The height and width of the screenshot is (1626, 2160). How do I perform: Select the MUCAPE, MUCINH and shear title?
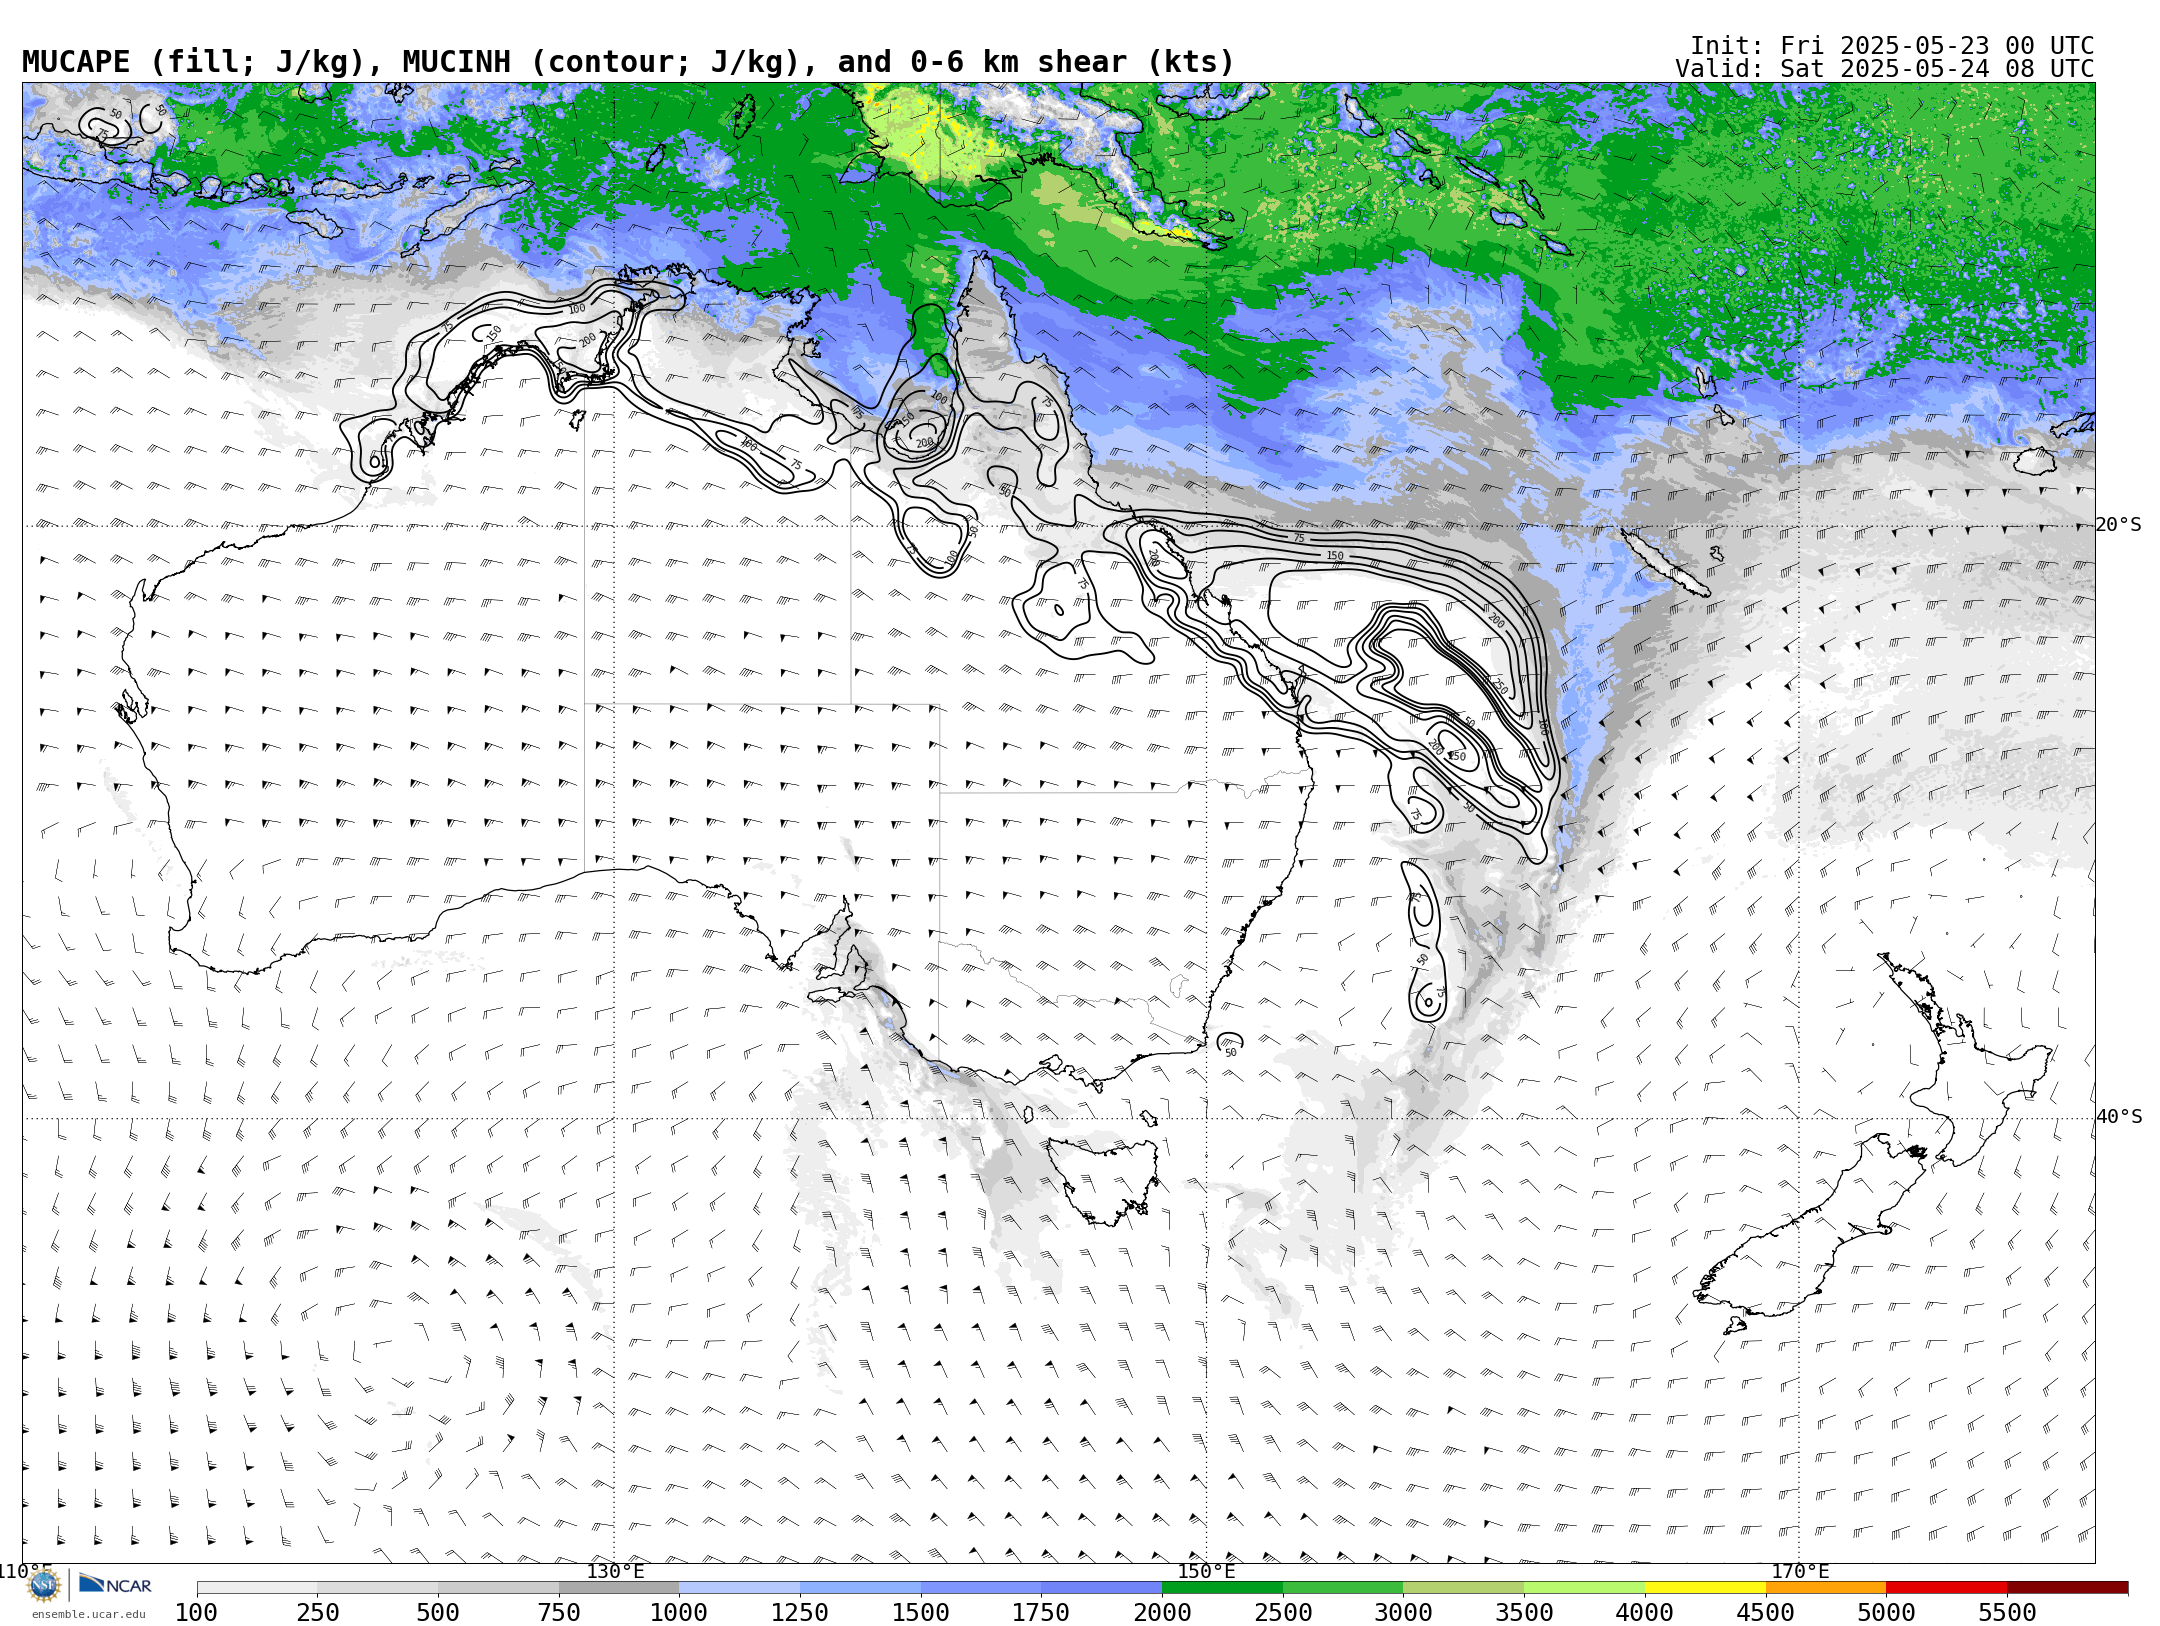[628, 62]
